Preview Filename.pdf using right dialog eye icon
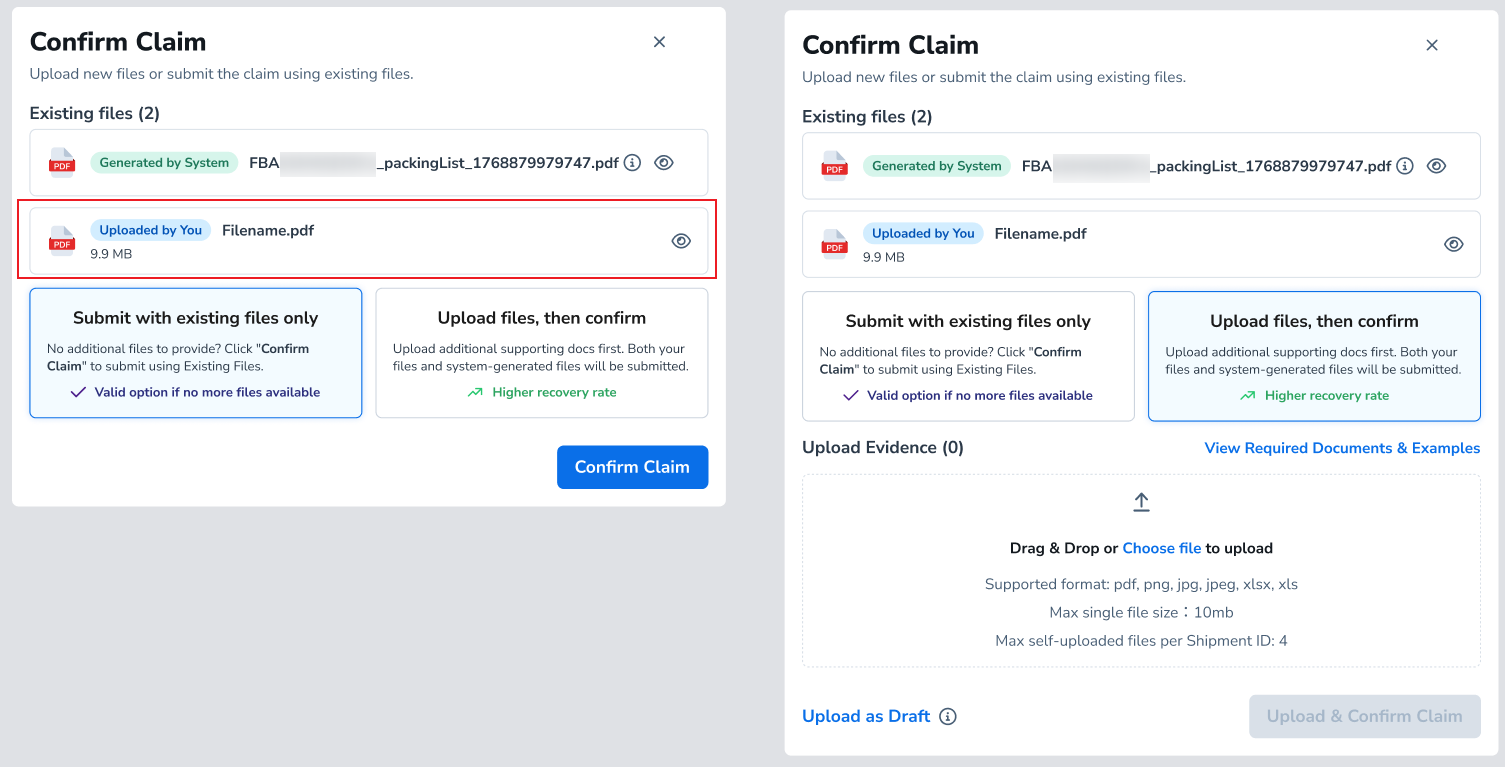 point(1454,244)
